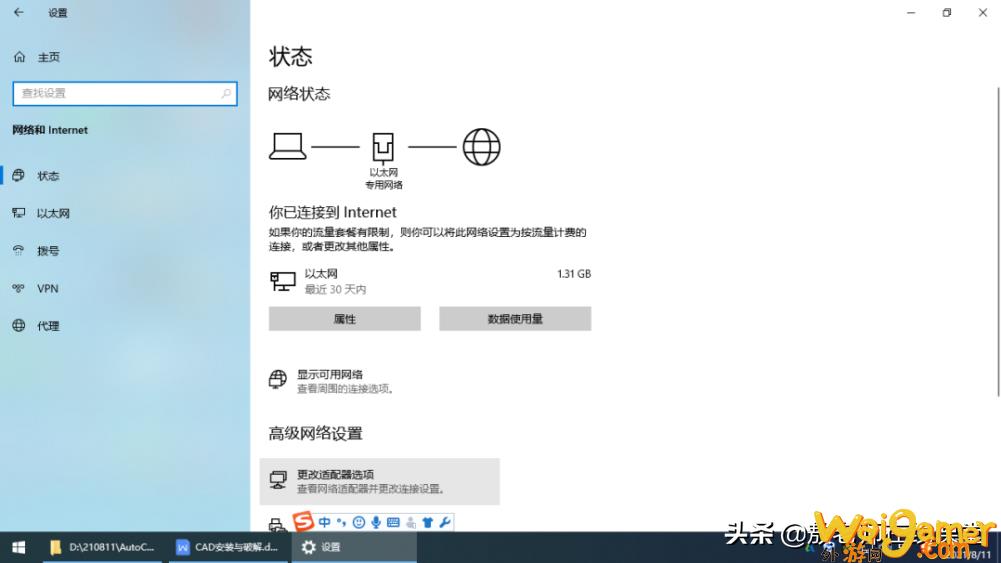Click the 网络和 Internet sidebar heading
The width and height of the screenshot is (1001, 563).
pos(50,130)
